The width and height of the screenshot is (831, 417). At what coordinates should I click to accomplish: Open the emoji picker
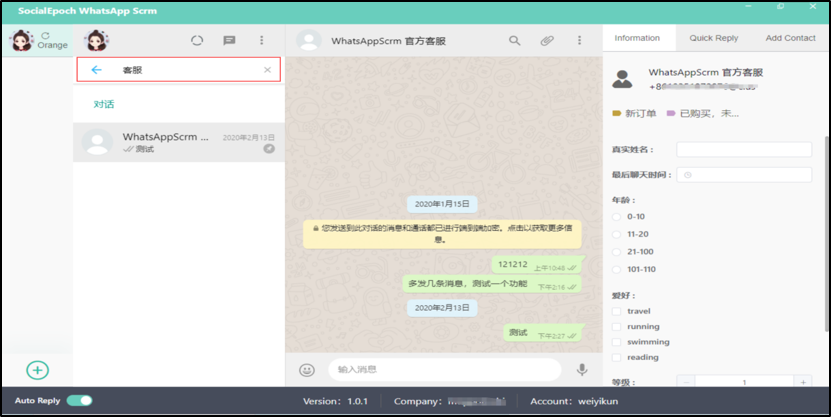(x=307, y=369)
